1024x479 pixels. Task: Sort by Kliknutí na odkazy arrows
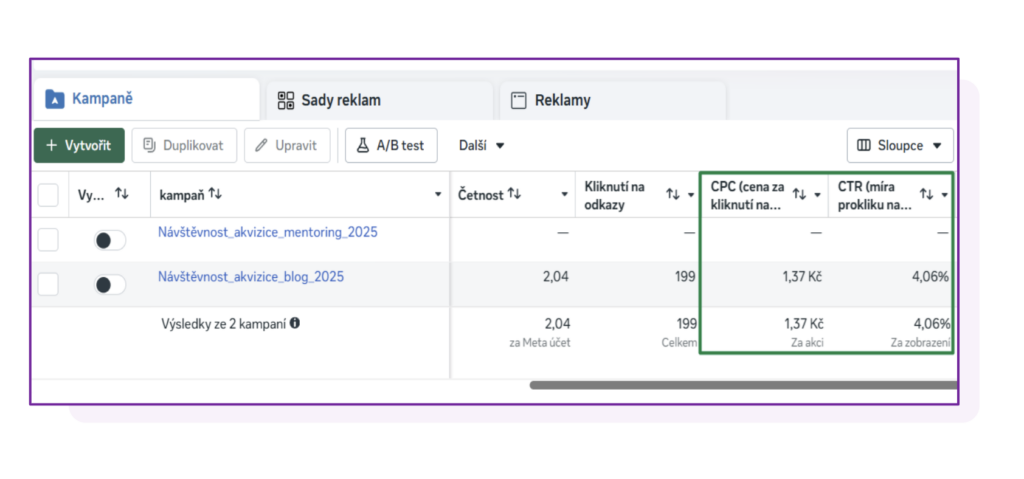click(x=673, y=194)
